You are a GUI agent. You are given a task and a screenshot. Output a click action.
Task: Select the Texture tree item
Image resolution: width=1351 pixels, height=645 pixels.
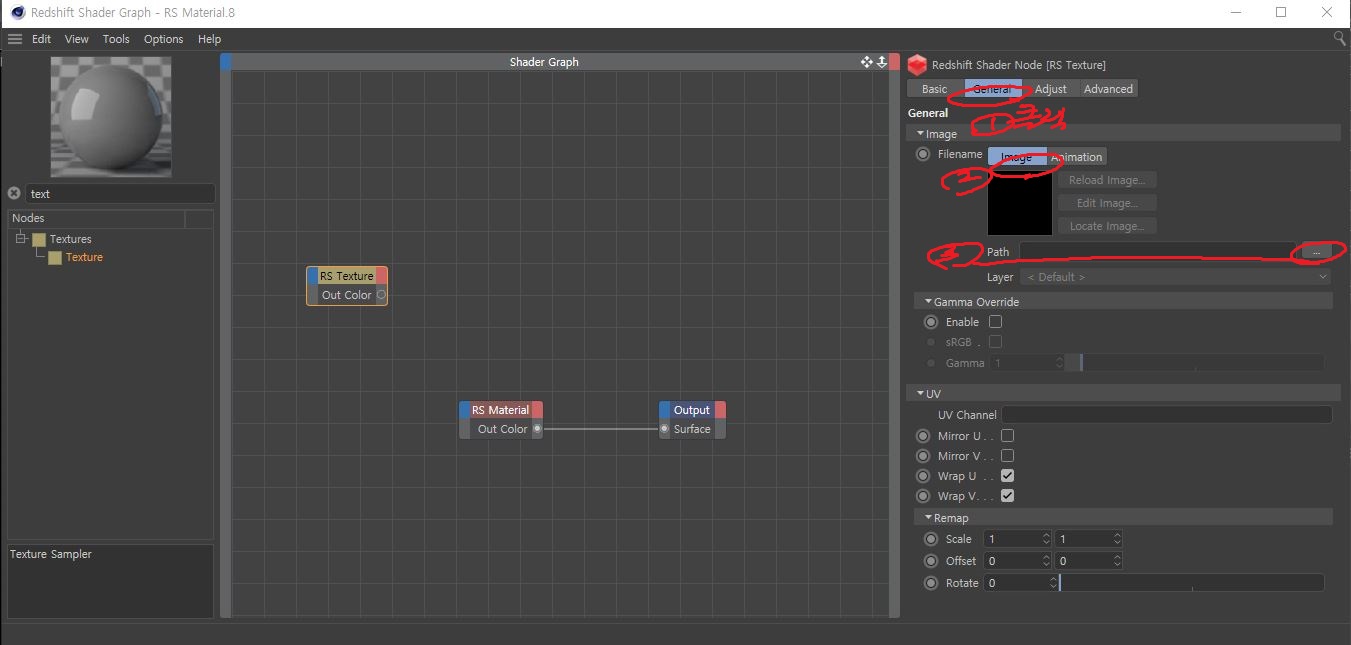click(x=84, y=257)
